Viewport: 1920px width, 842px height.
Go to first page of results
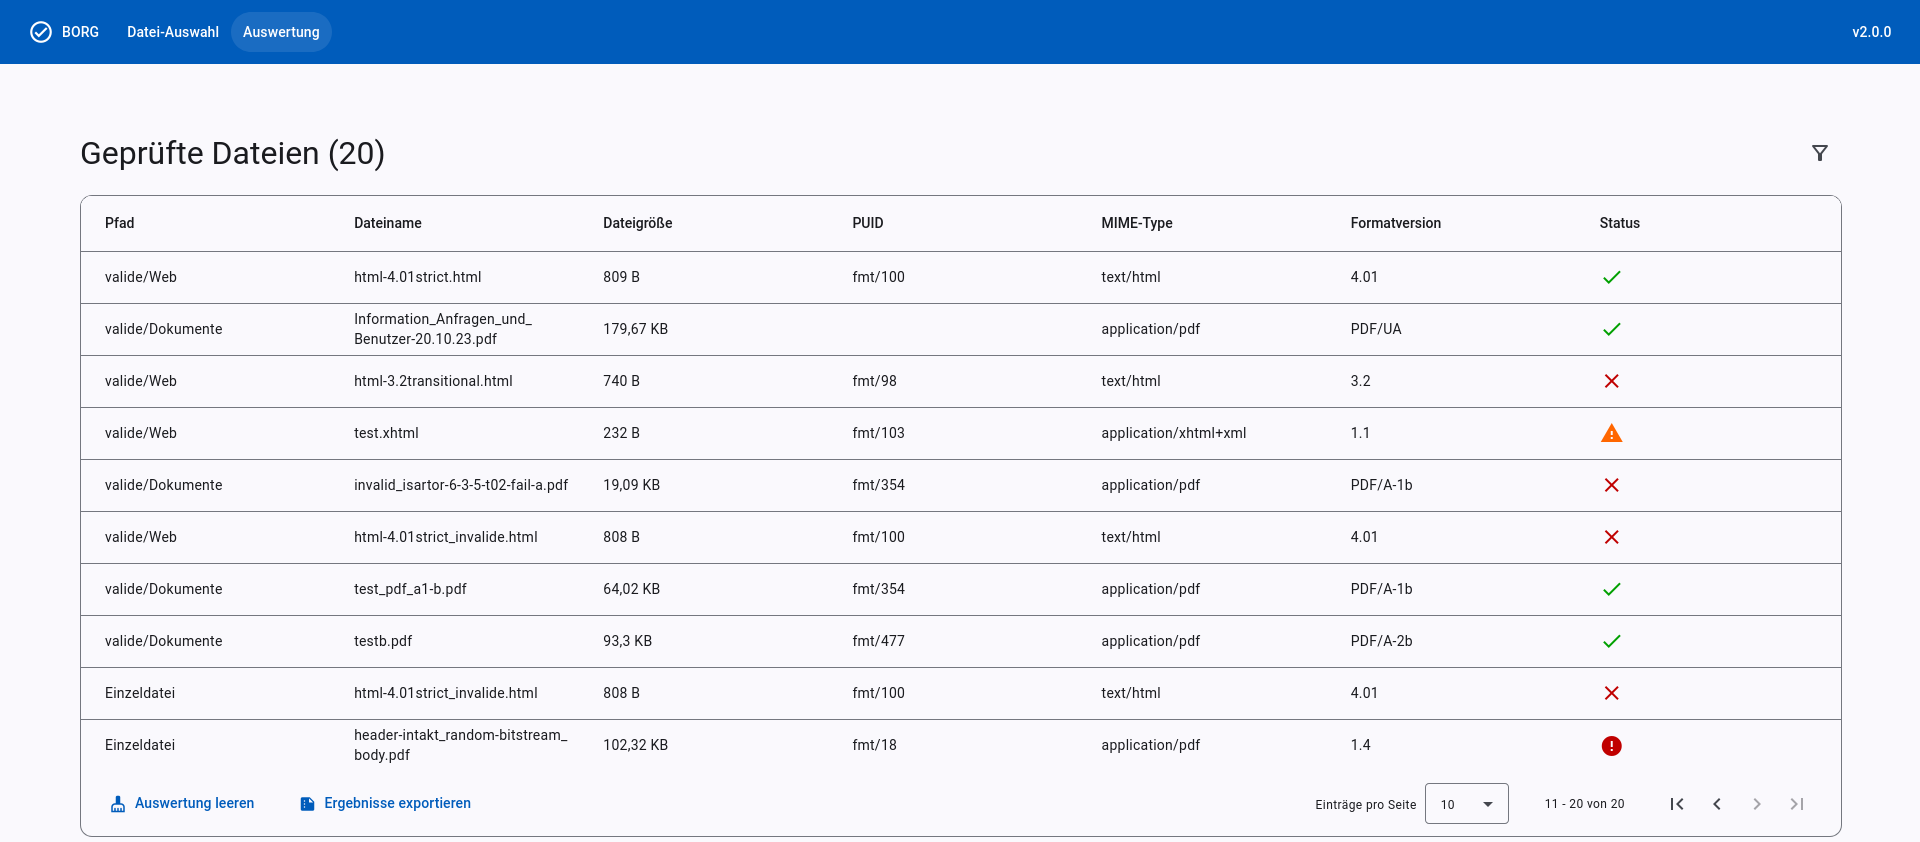click(1677, 804)
